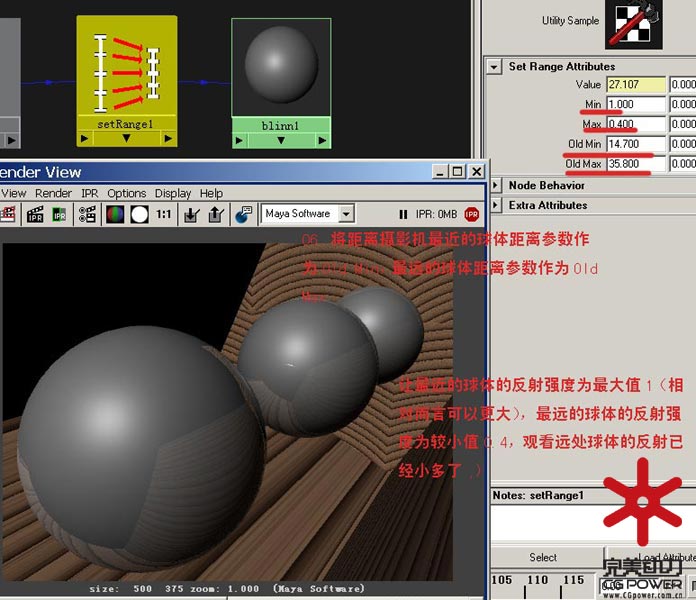The width and height of the screenshot is (696, 600).
Task: Click the second Value field showing 0.000
Action: (x=683, y=84)
